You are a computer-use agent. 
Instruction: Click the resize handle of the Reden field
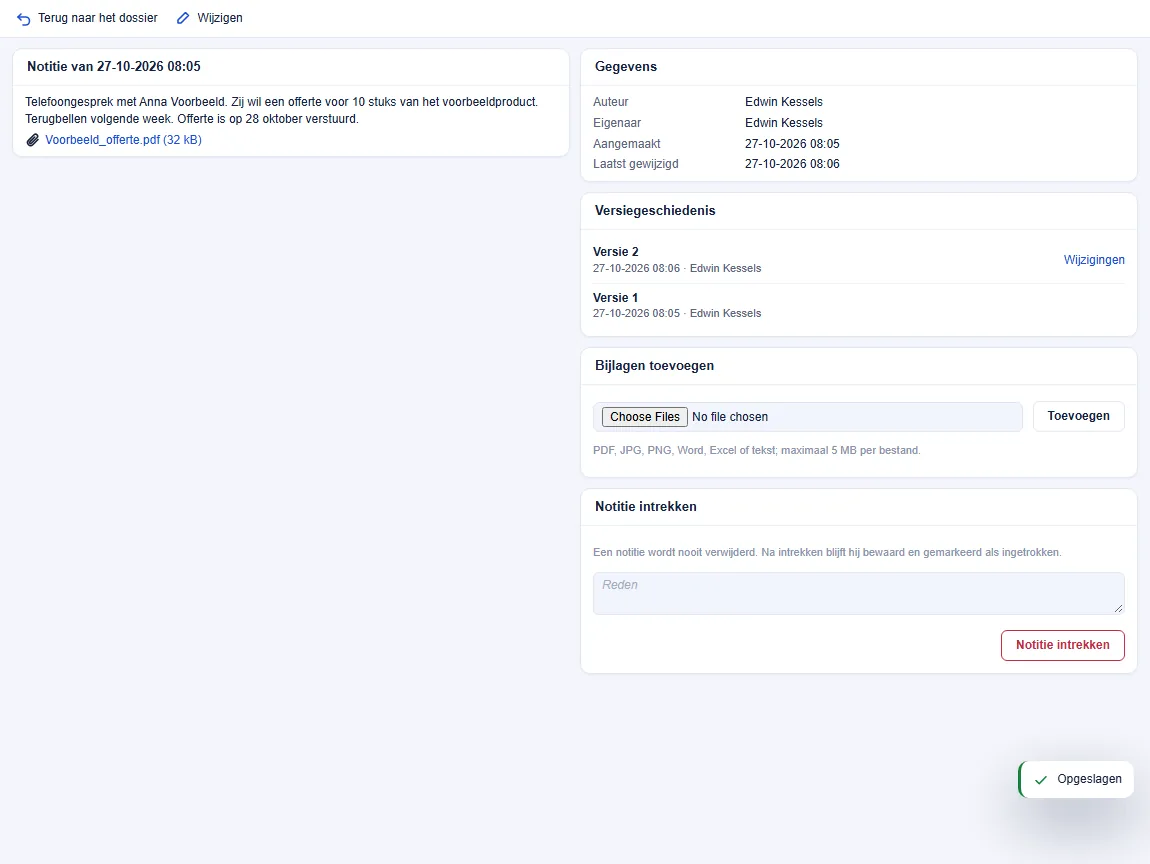pos(1118,608)
